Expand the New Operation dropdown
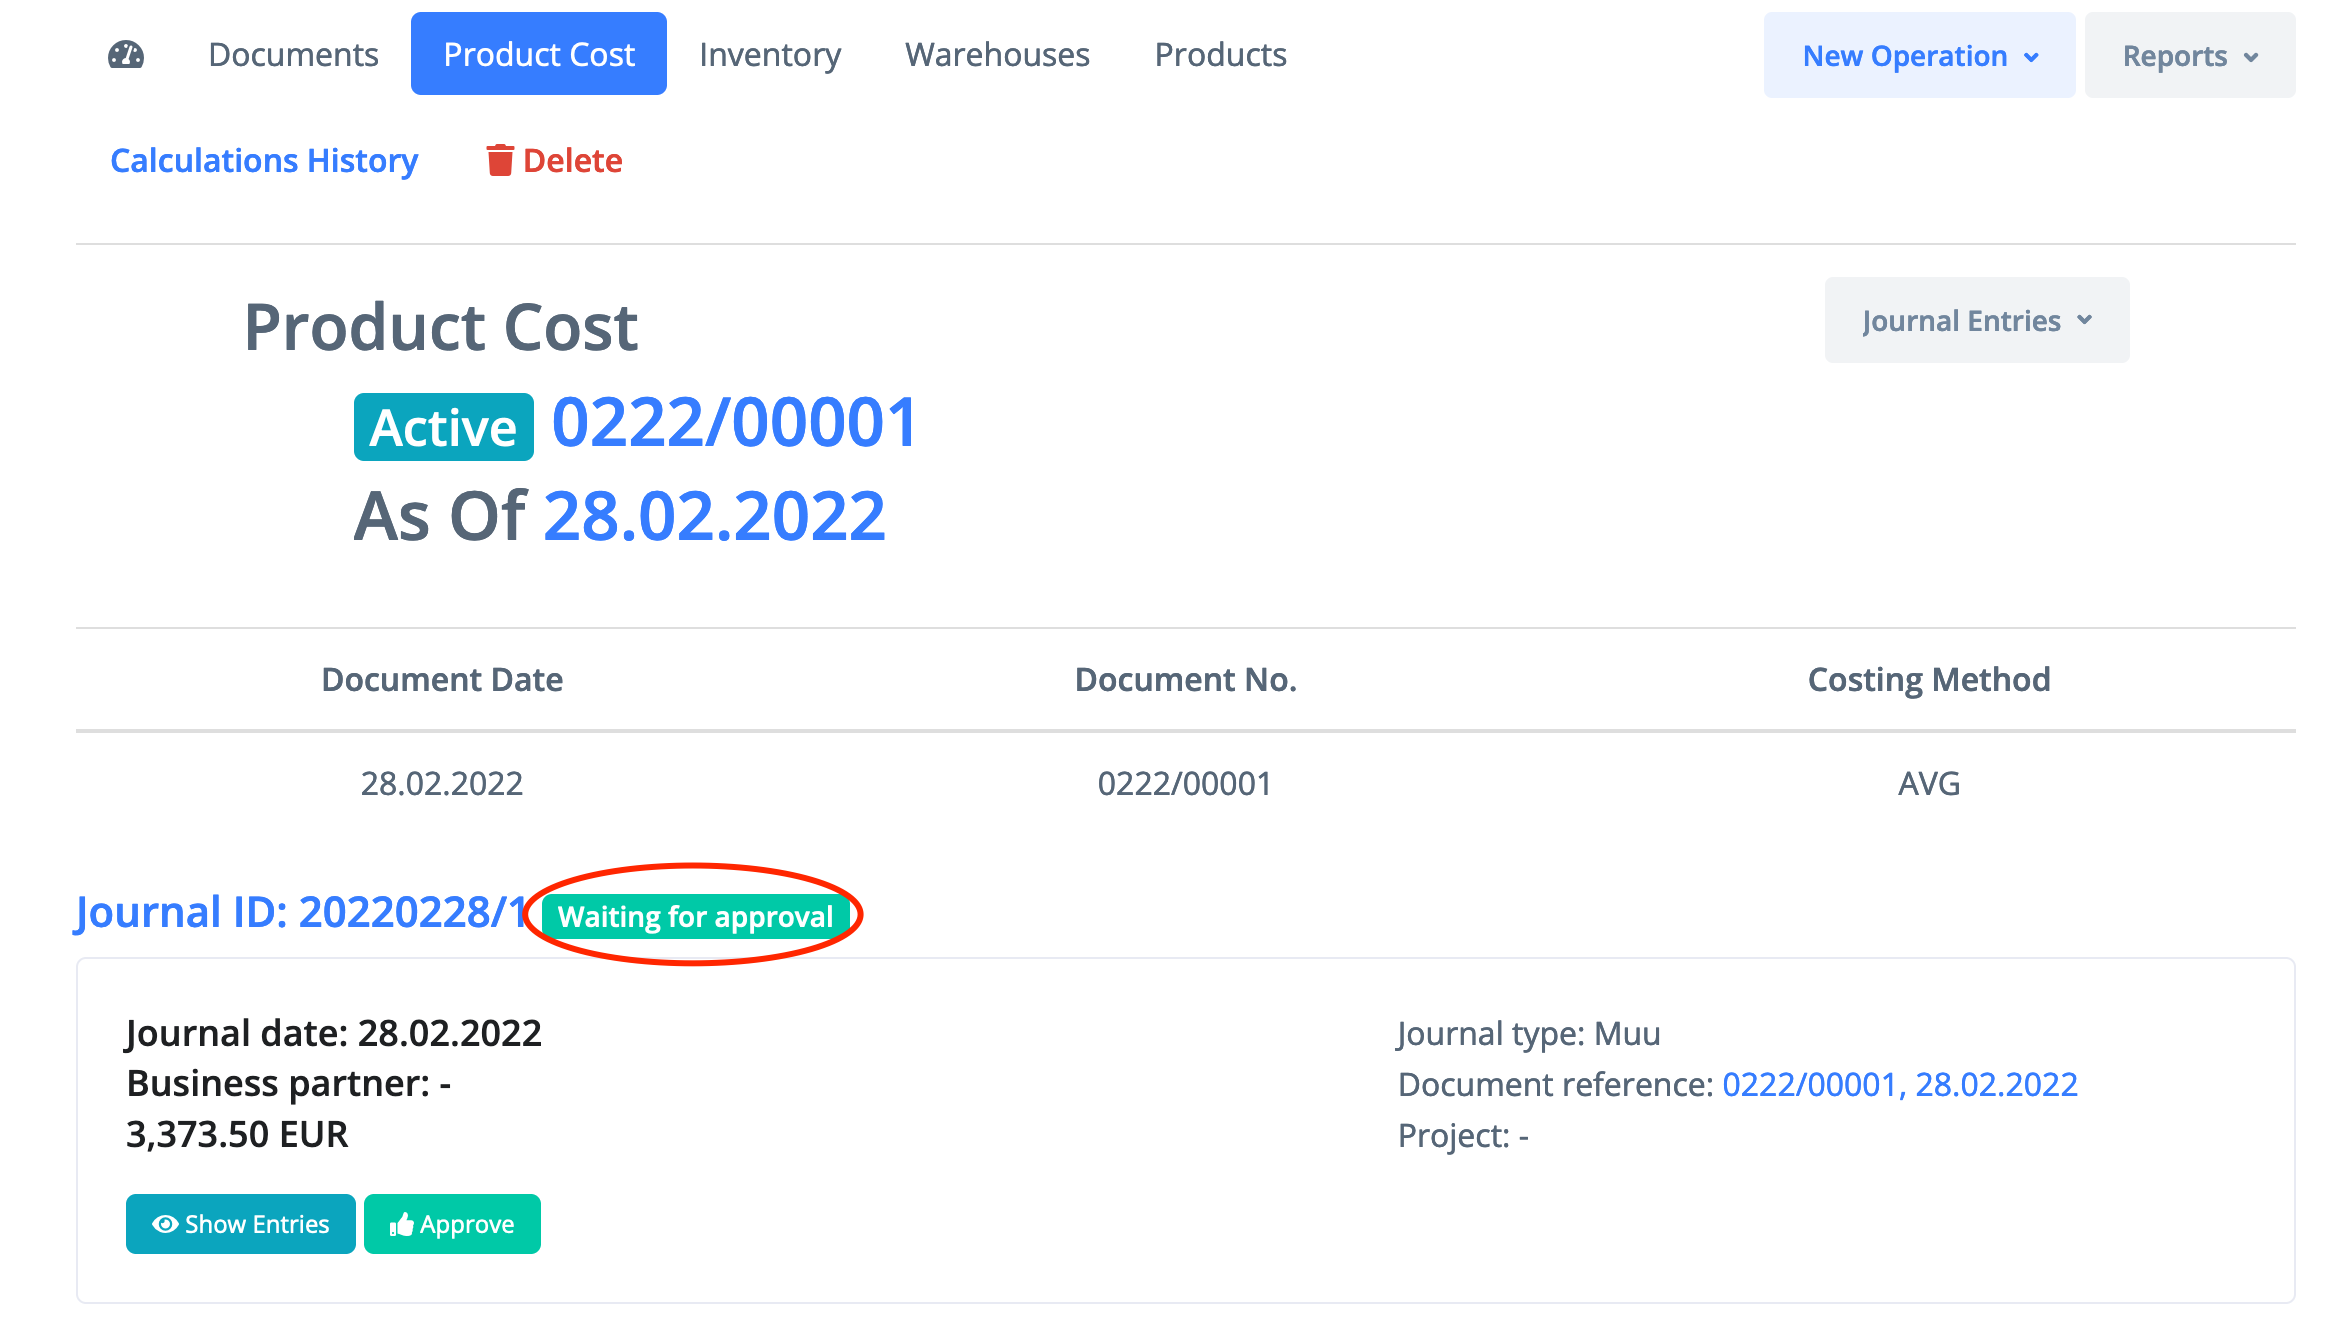Viewport: 2346px width, 1342px height. [x=1918, y=56]
